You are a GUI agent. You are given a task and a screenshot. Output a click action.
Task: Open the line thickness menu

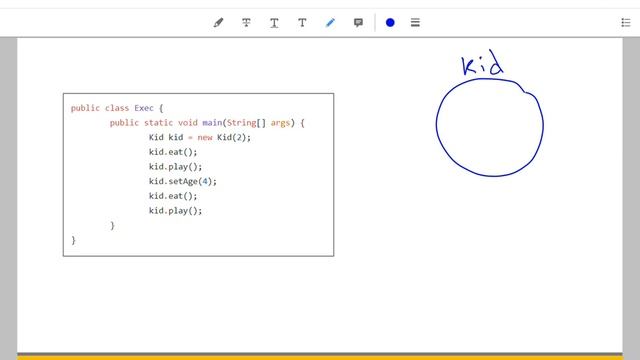click(x=415, y=22)
